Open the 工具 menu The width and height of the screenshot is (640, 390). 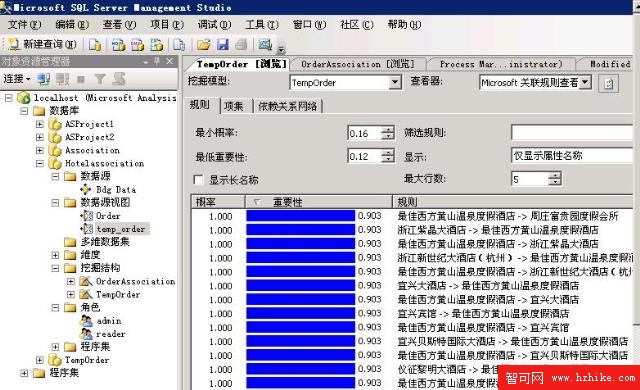[x=262, y=25]
